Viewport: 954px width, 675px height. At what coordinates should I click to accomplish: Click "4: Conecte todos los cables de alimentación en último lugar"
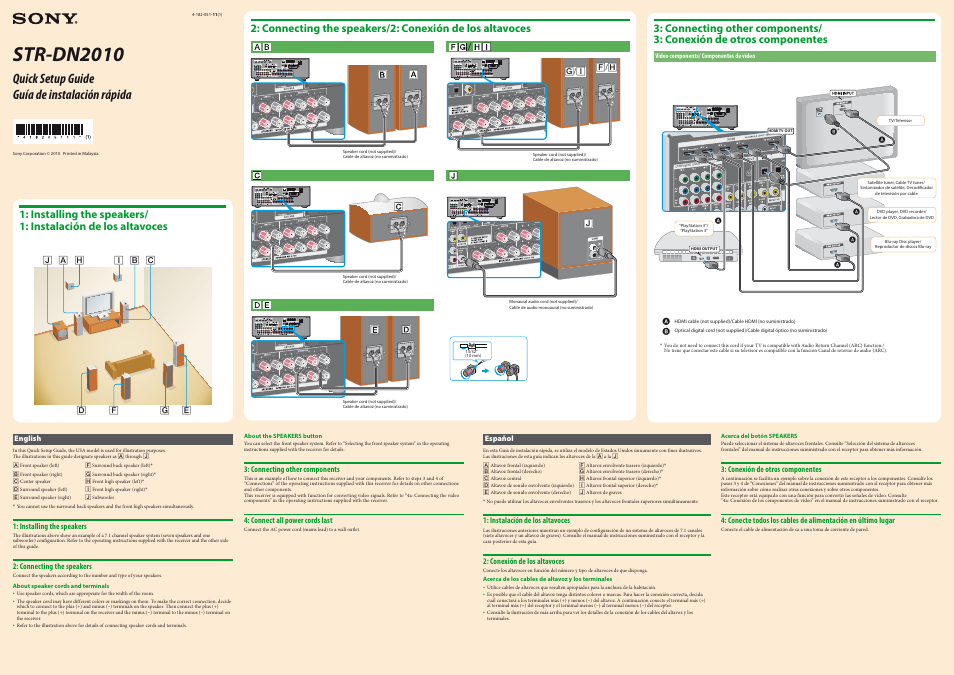(808, 520)
